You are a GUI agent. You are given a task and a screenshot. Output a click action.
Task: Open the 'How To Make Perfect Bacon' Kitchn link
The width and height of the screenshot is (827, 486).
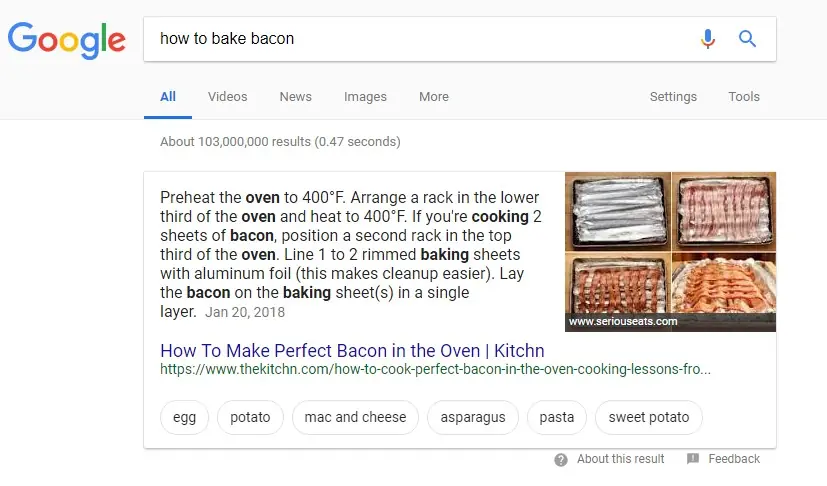click(352, 350)
